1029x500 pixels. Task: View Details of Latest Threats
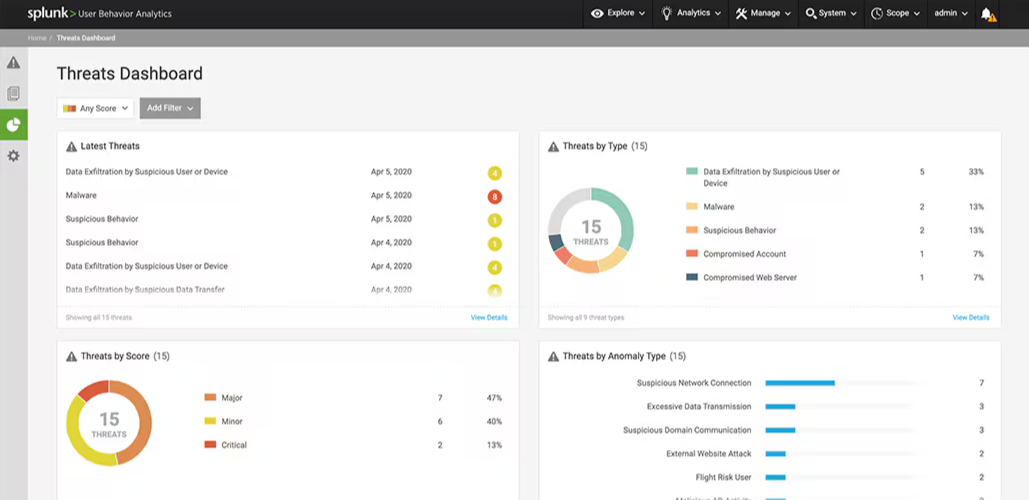click(x=489, y=318)
